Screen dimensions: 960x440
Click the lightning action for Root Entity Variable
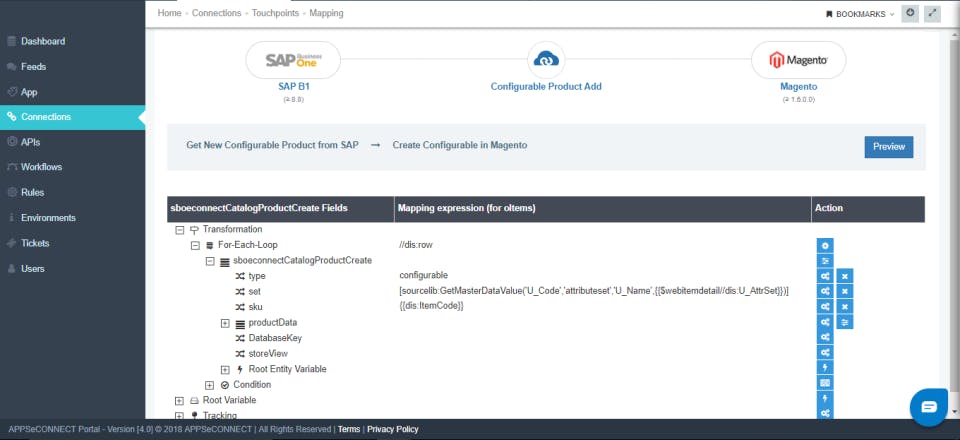(825, 368)
